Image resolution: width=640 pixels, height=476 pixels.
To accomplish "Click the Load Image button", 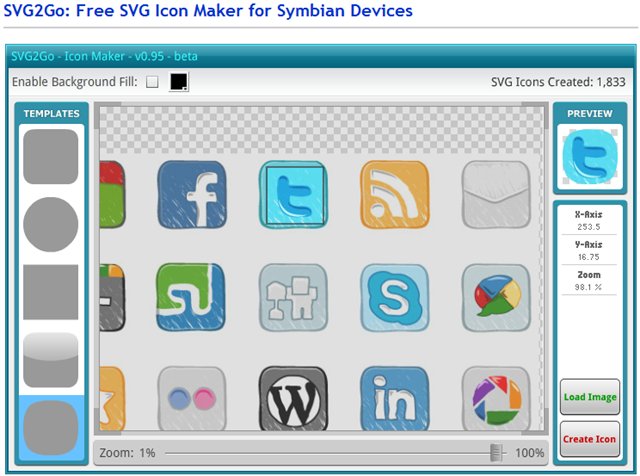I will [590, 397].
